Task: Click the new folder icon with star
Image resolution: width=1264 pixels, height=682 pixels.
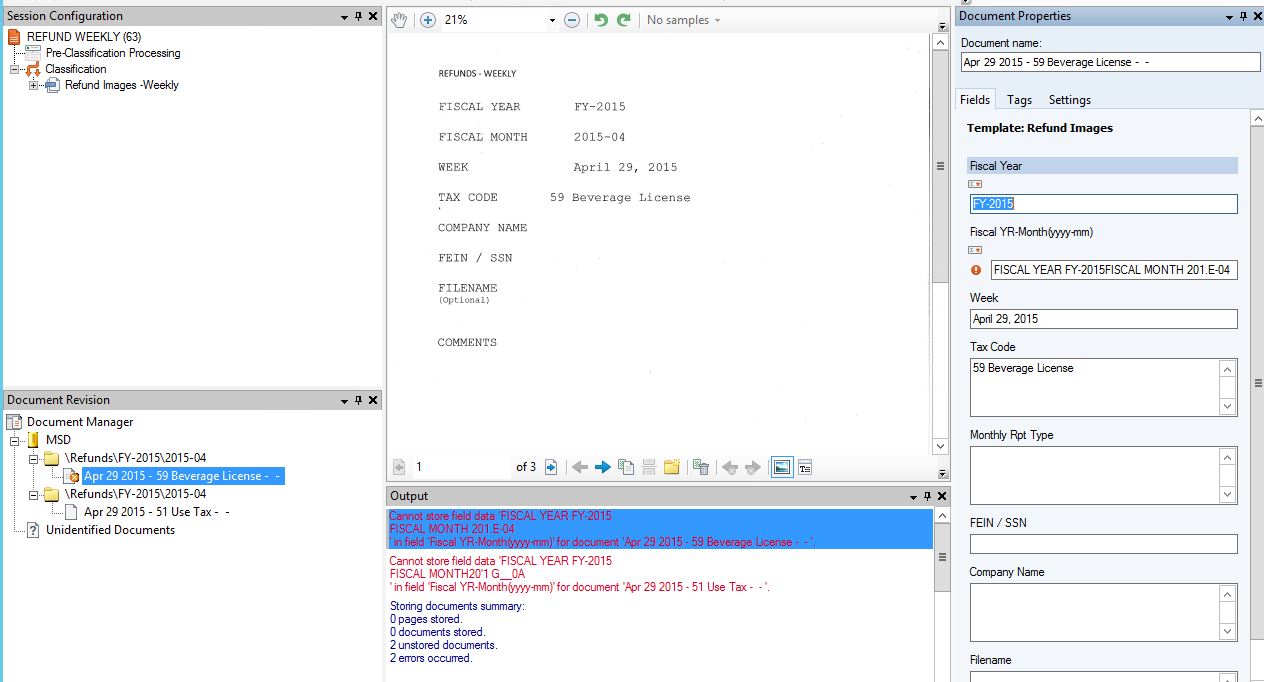Action: click(672, 467)
